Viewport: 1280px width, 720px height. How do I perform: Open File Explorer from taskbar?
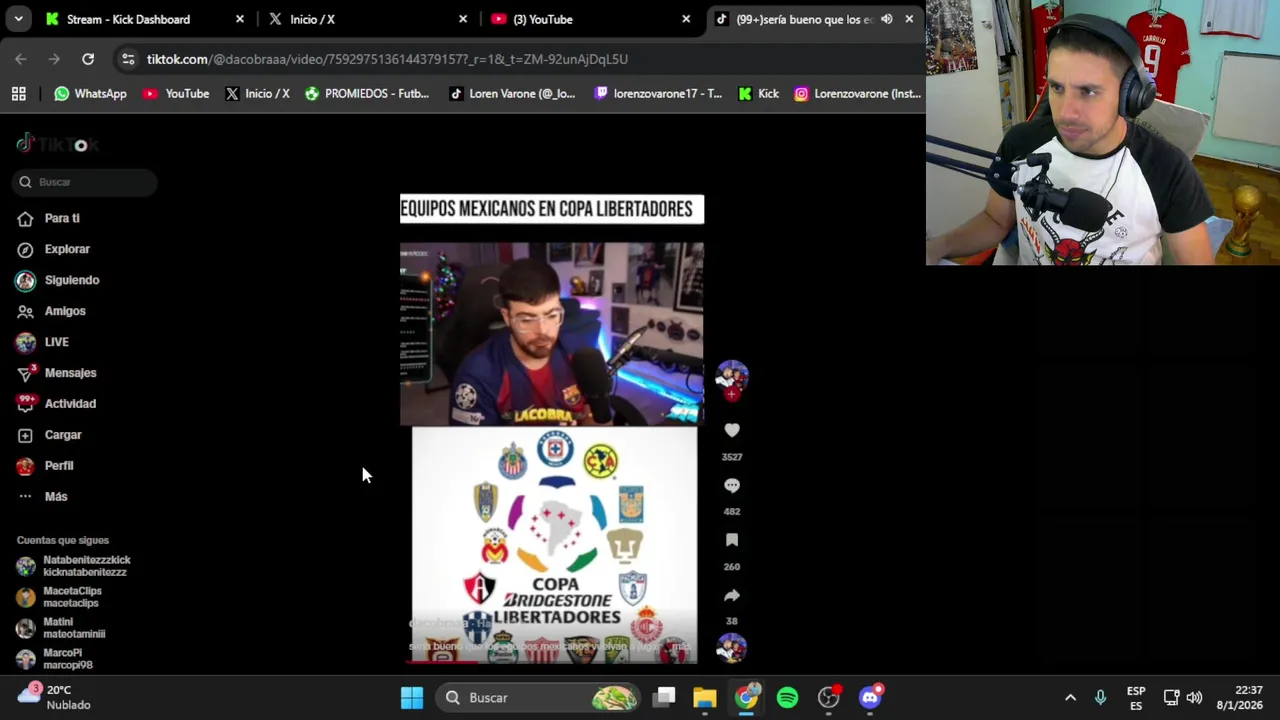point(705,698)
